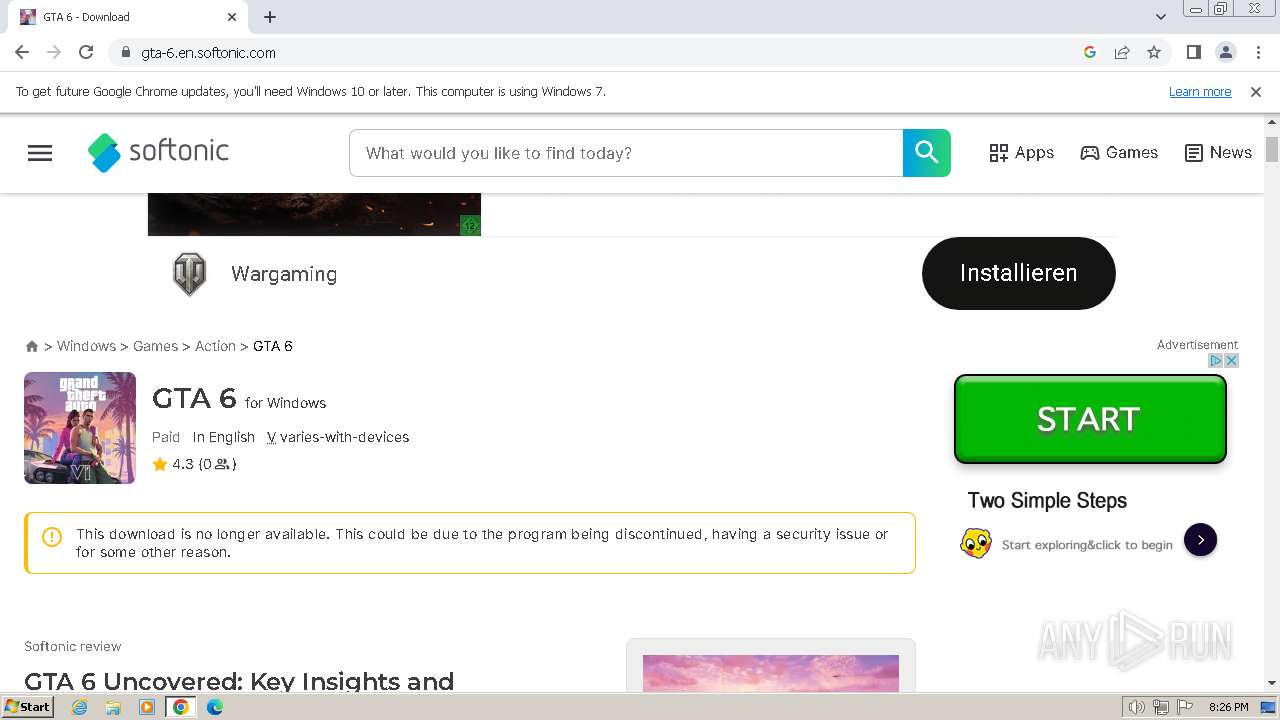Click the AdChoices triangle icon
Viewport: 1280px width, 720px height.
[1217, 360]
